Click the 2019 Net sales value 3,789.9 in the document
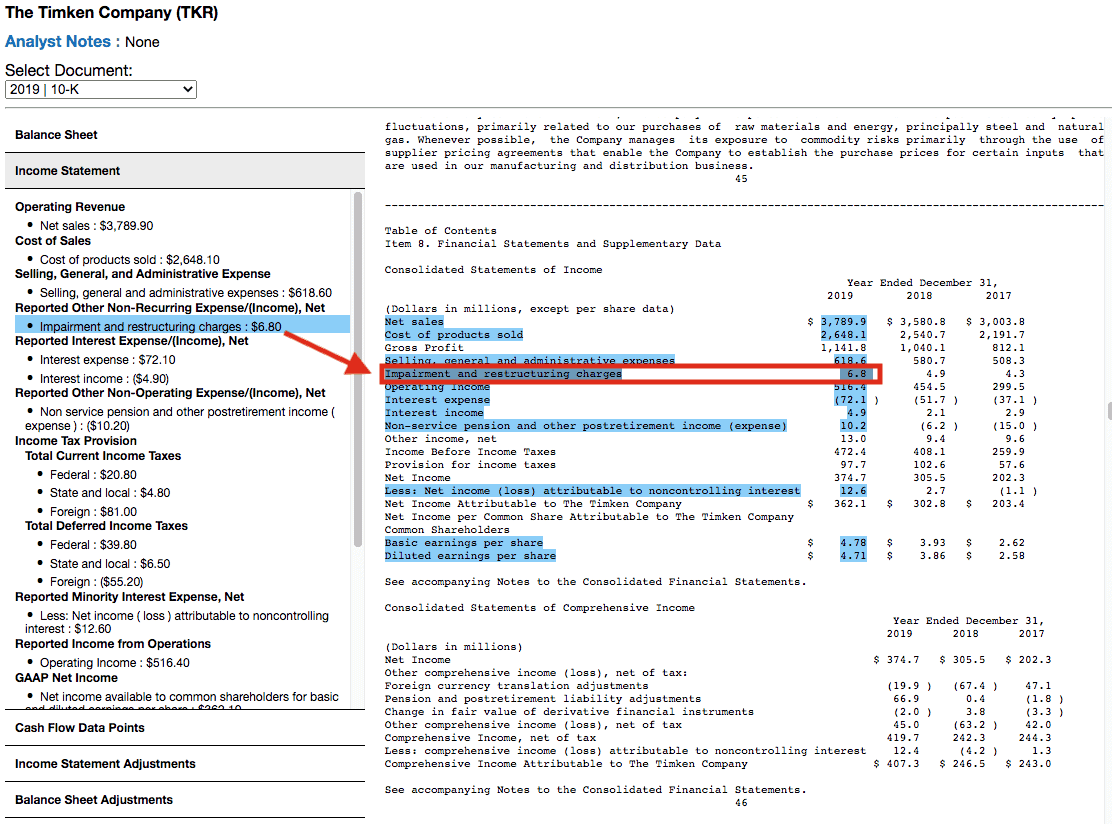The height and width of the screenshot is (824, 1112). 843,322
